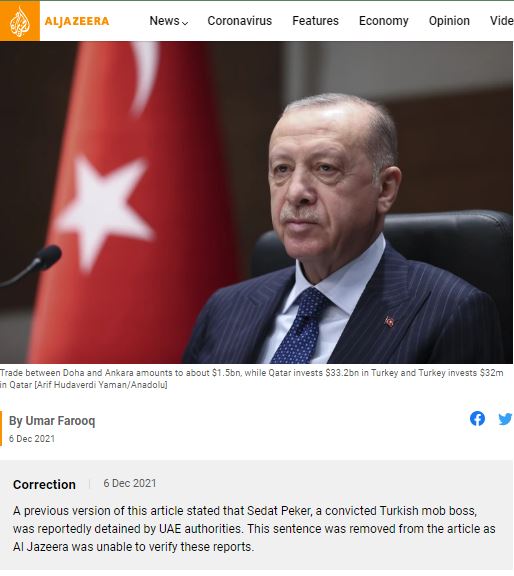The width and height of the screenshot is (514, 576).
Task: Click the image caption about Doha and Ankara trade
Action: tap(251, 379)
